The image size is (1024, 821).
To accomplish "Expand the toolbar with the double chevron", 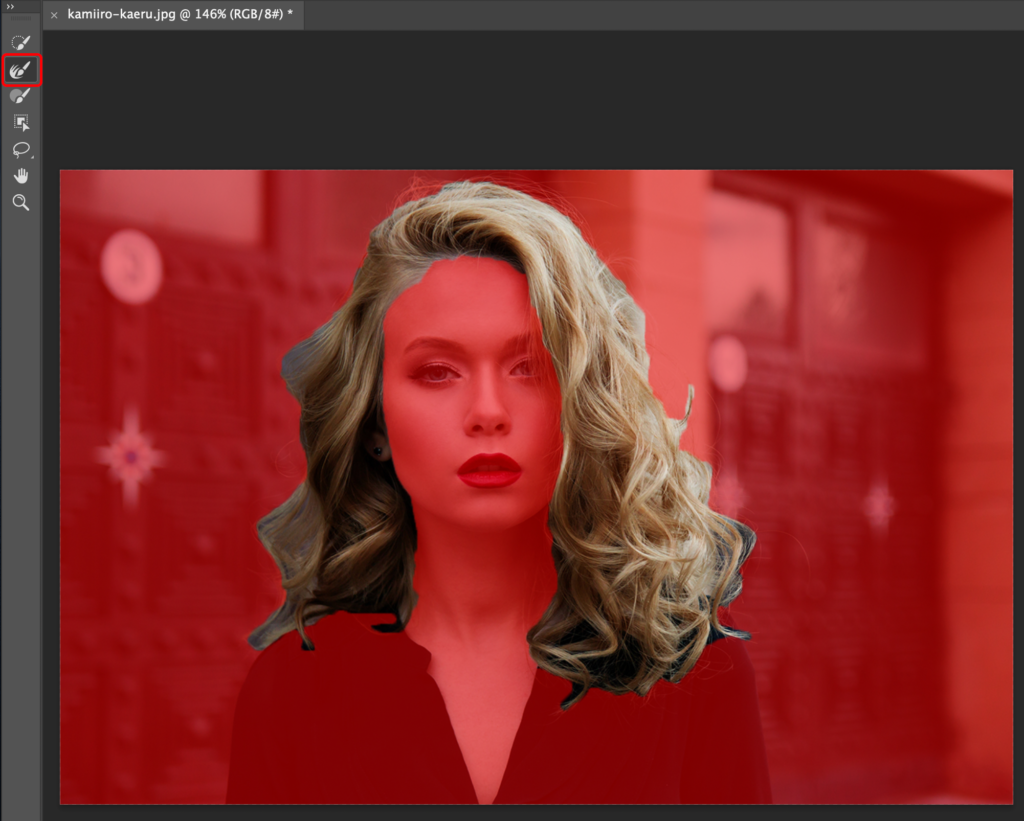I will (x=10, y=7).
